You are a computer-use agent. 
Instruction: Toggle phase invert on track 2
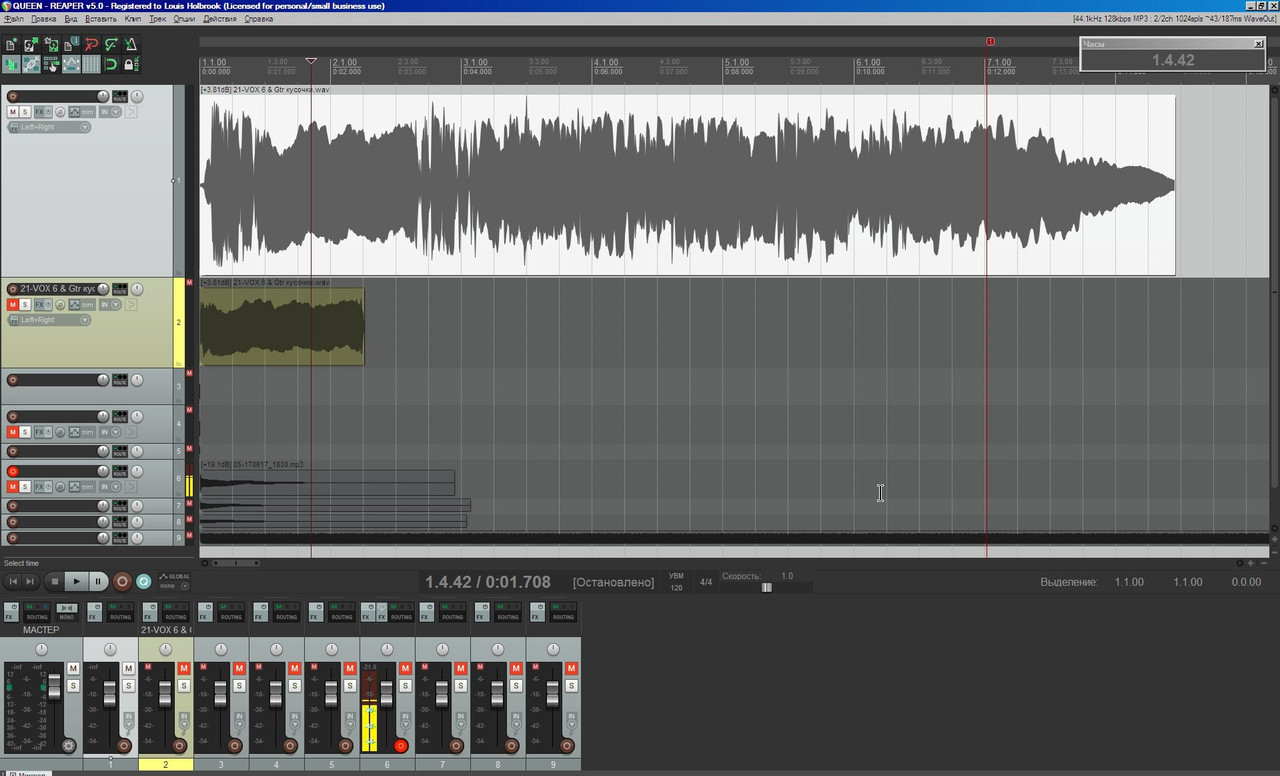pyautogui.click(x=60, y=305)
